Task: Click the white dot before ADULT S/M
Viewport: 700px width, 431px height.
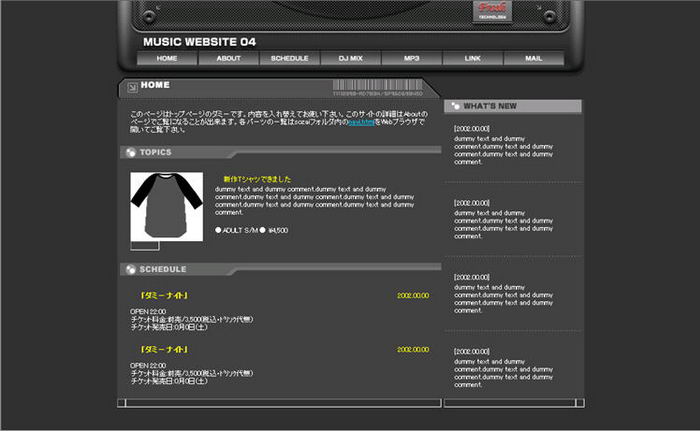Action: pos(218,230)
